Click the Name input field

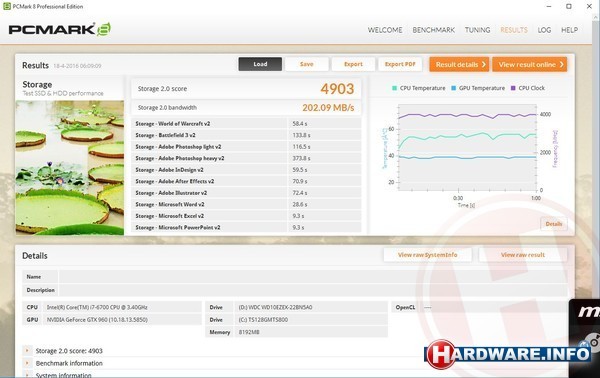coord(313,277)
